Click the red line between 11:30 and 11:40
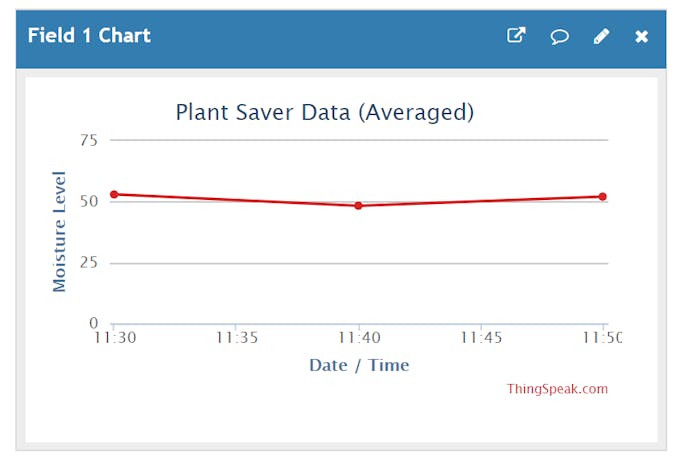The height and width of the screenshot is (460, 680). (x=236, y=200)
